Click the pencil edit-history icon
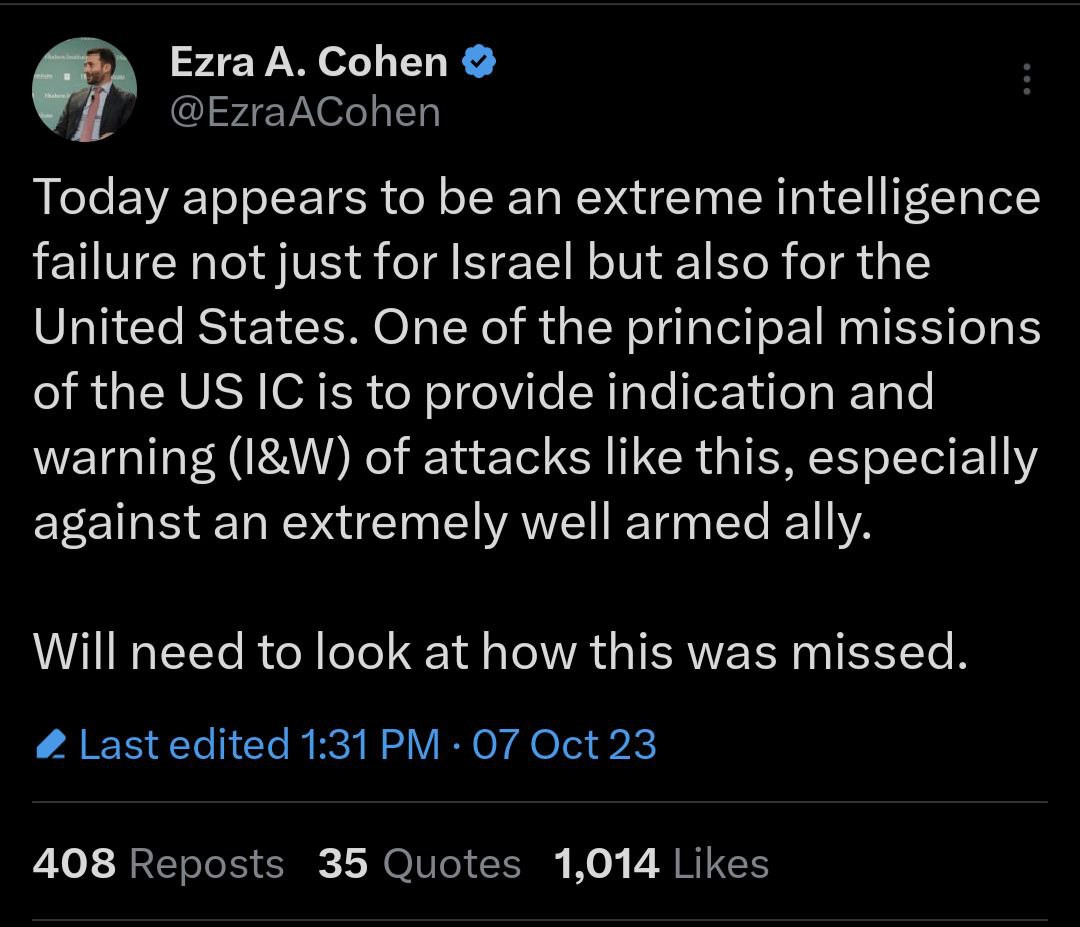The height and width of the screenshot is (927, 1080). (50, 746)
